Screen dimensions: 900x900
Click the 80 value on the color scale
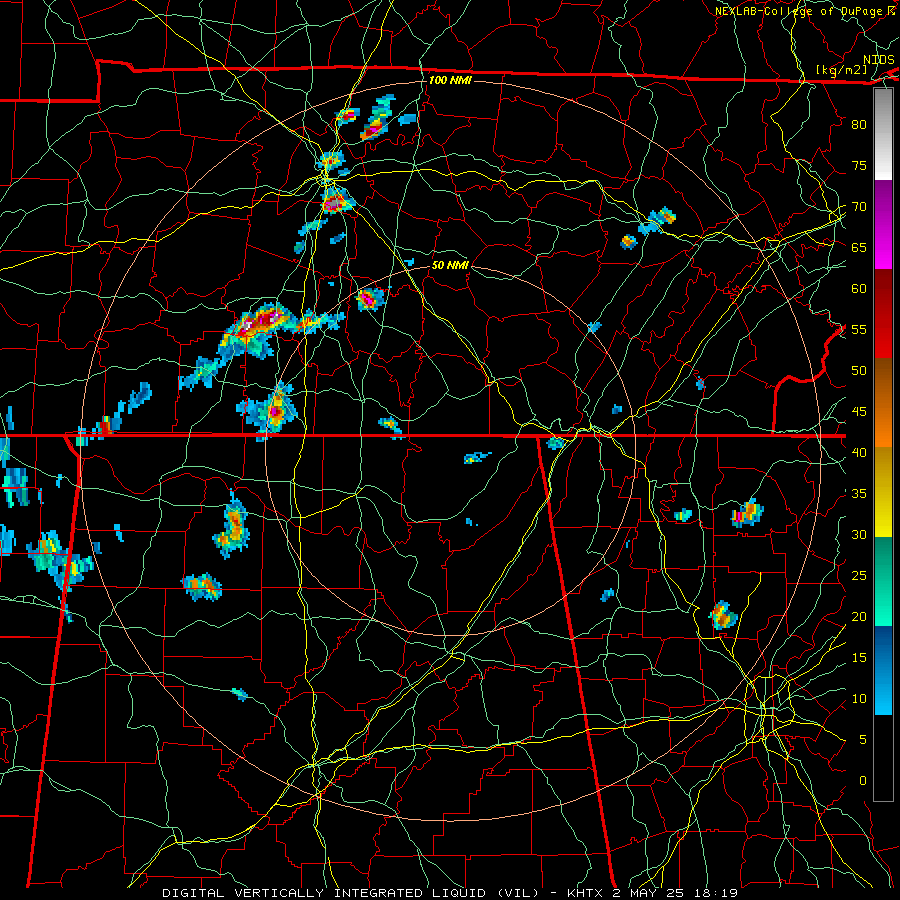[x=859, y=125]
